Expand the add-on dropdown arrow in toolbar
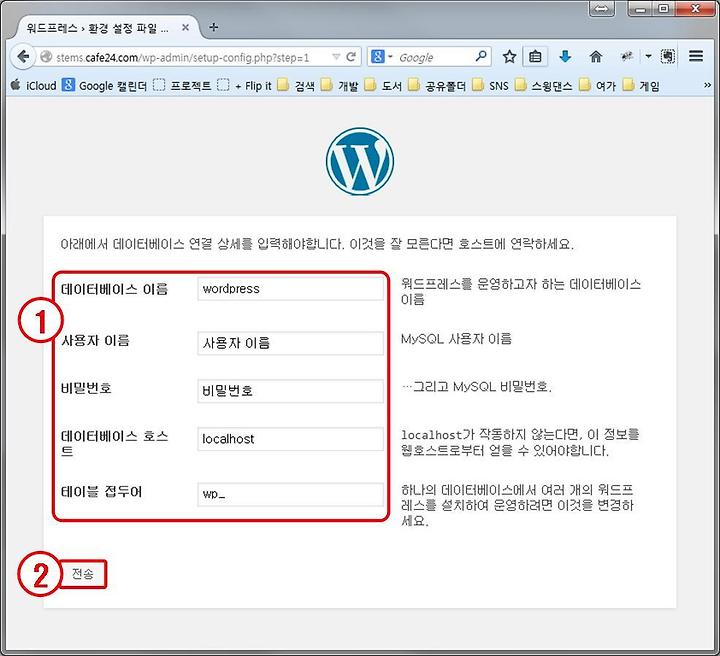720x656 pixels. (648, 56)
